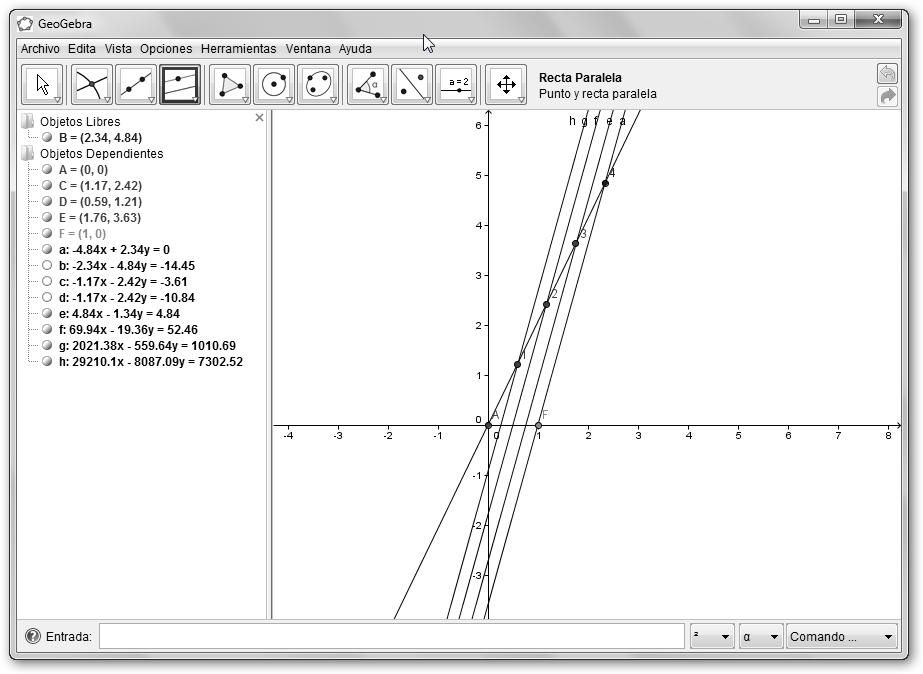The height and width of the screenshot is (674, 923).
Task: Select the Conic through five points tool
Action: [318, 85]
